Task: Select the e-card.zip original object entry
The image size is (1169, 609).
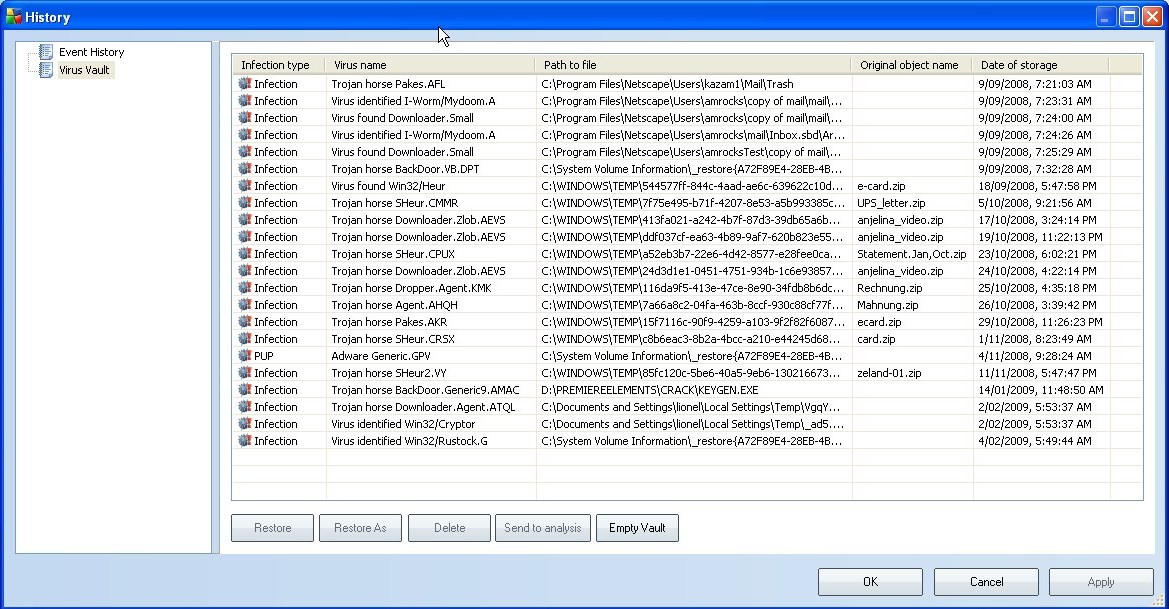Action: pyautogui.click(x=880, y=186)
